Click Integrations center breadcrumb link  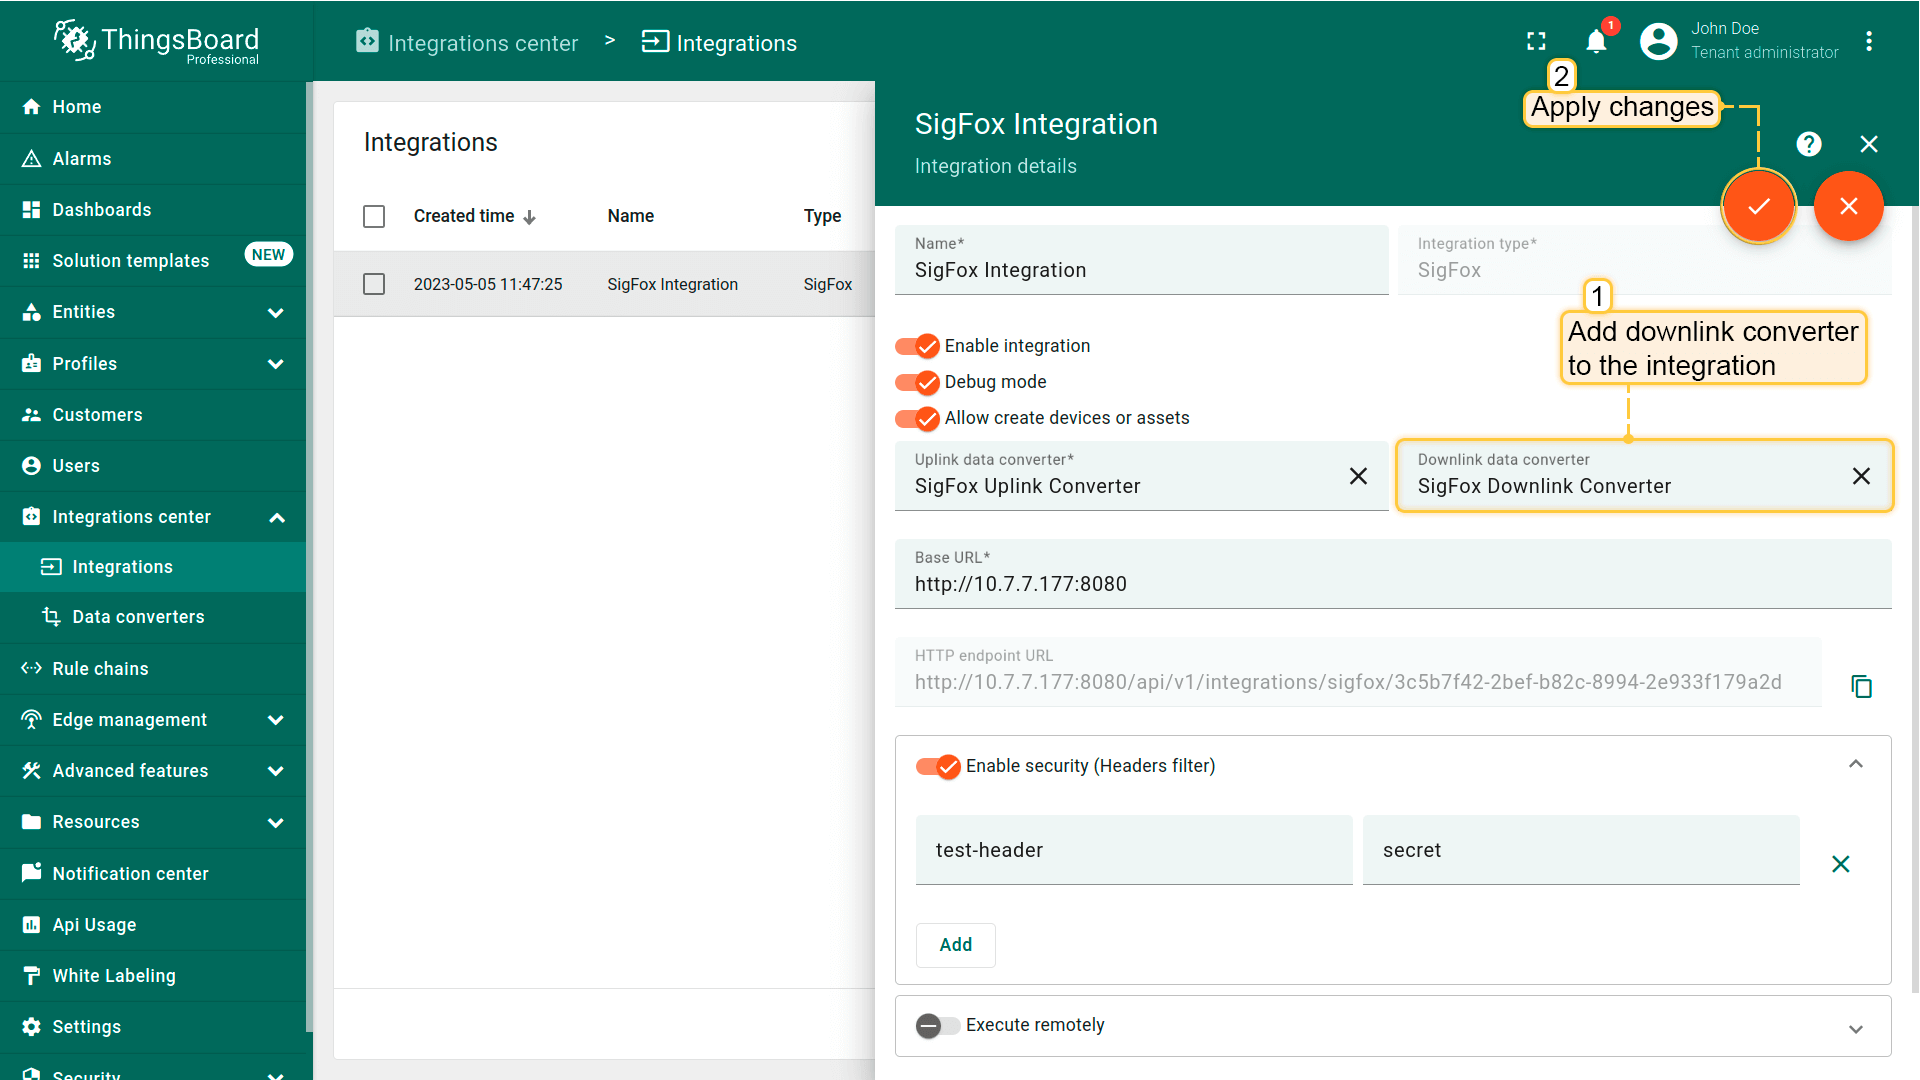[x=482, y=43]
